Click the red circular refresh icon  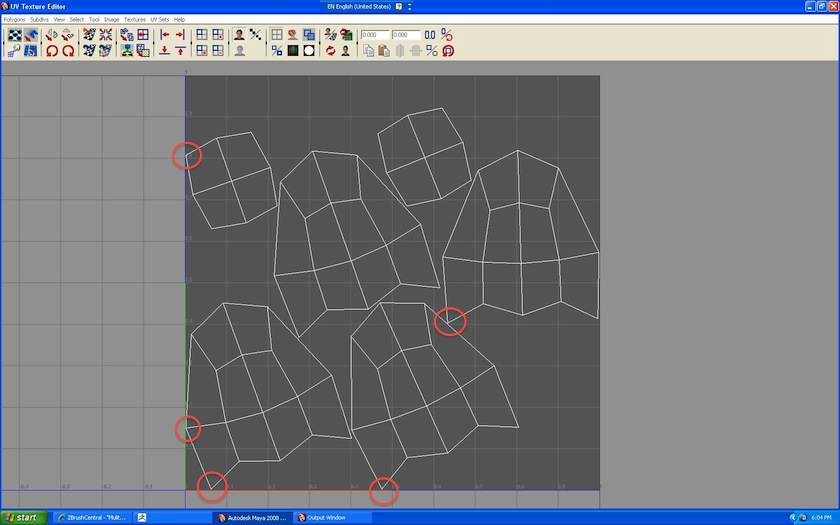click(x=329, y=50)
